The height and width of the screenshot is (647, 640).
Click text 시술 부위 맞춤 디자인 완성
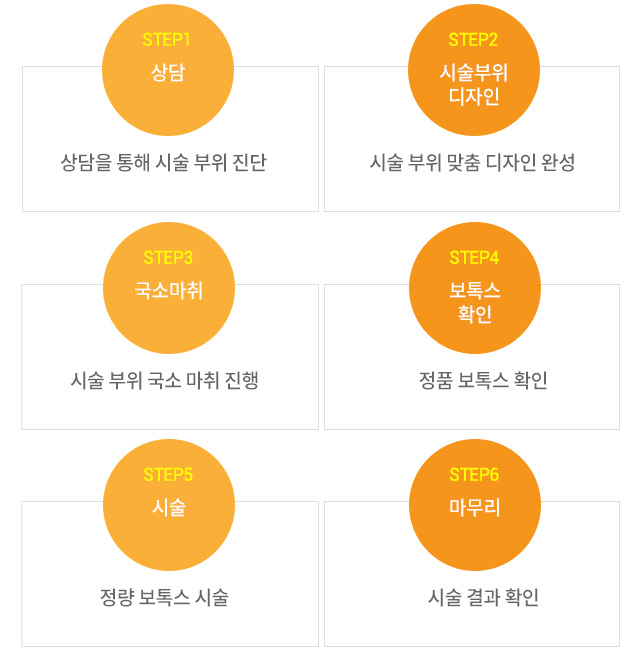[472, 162]
